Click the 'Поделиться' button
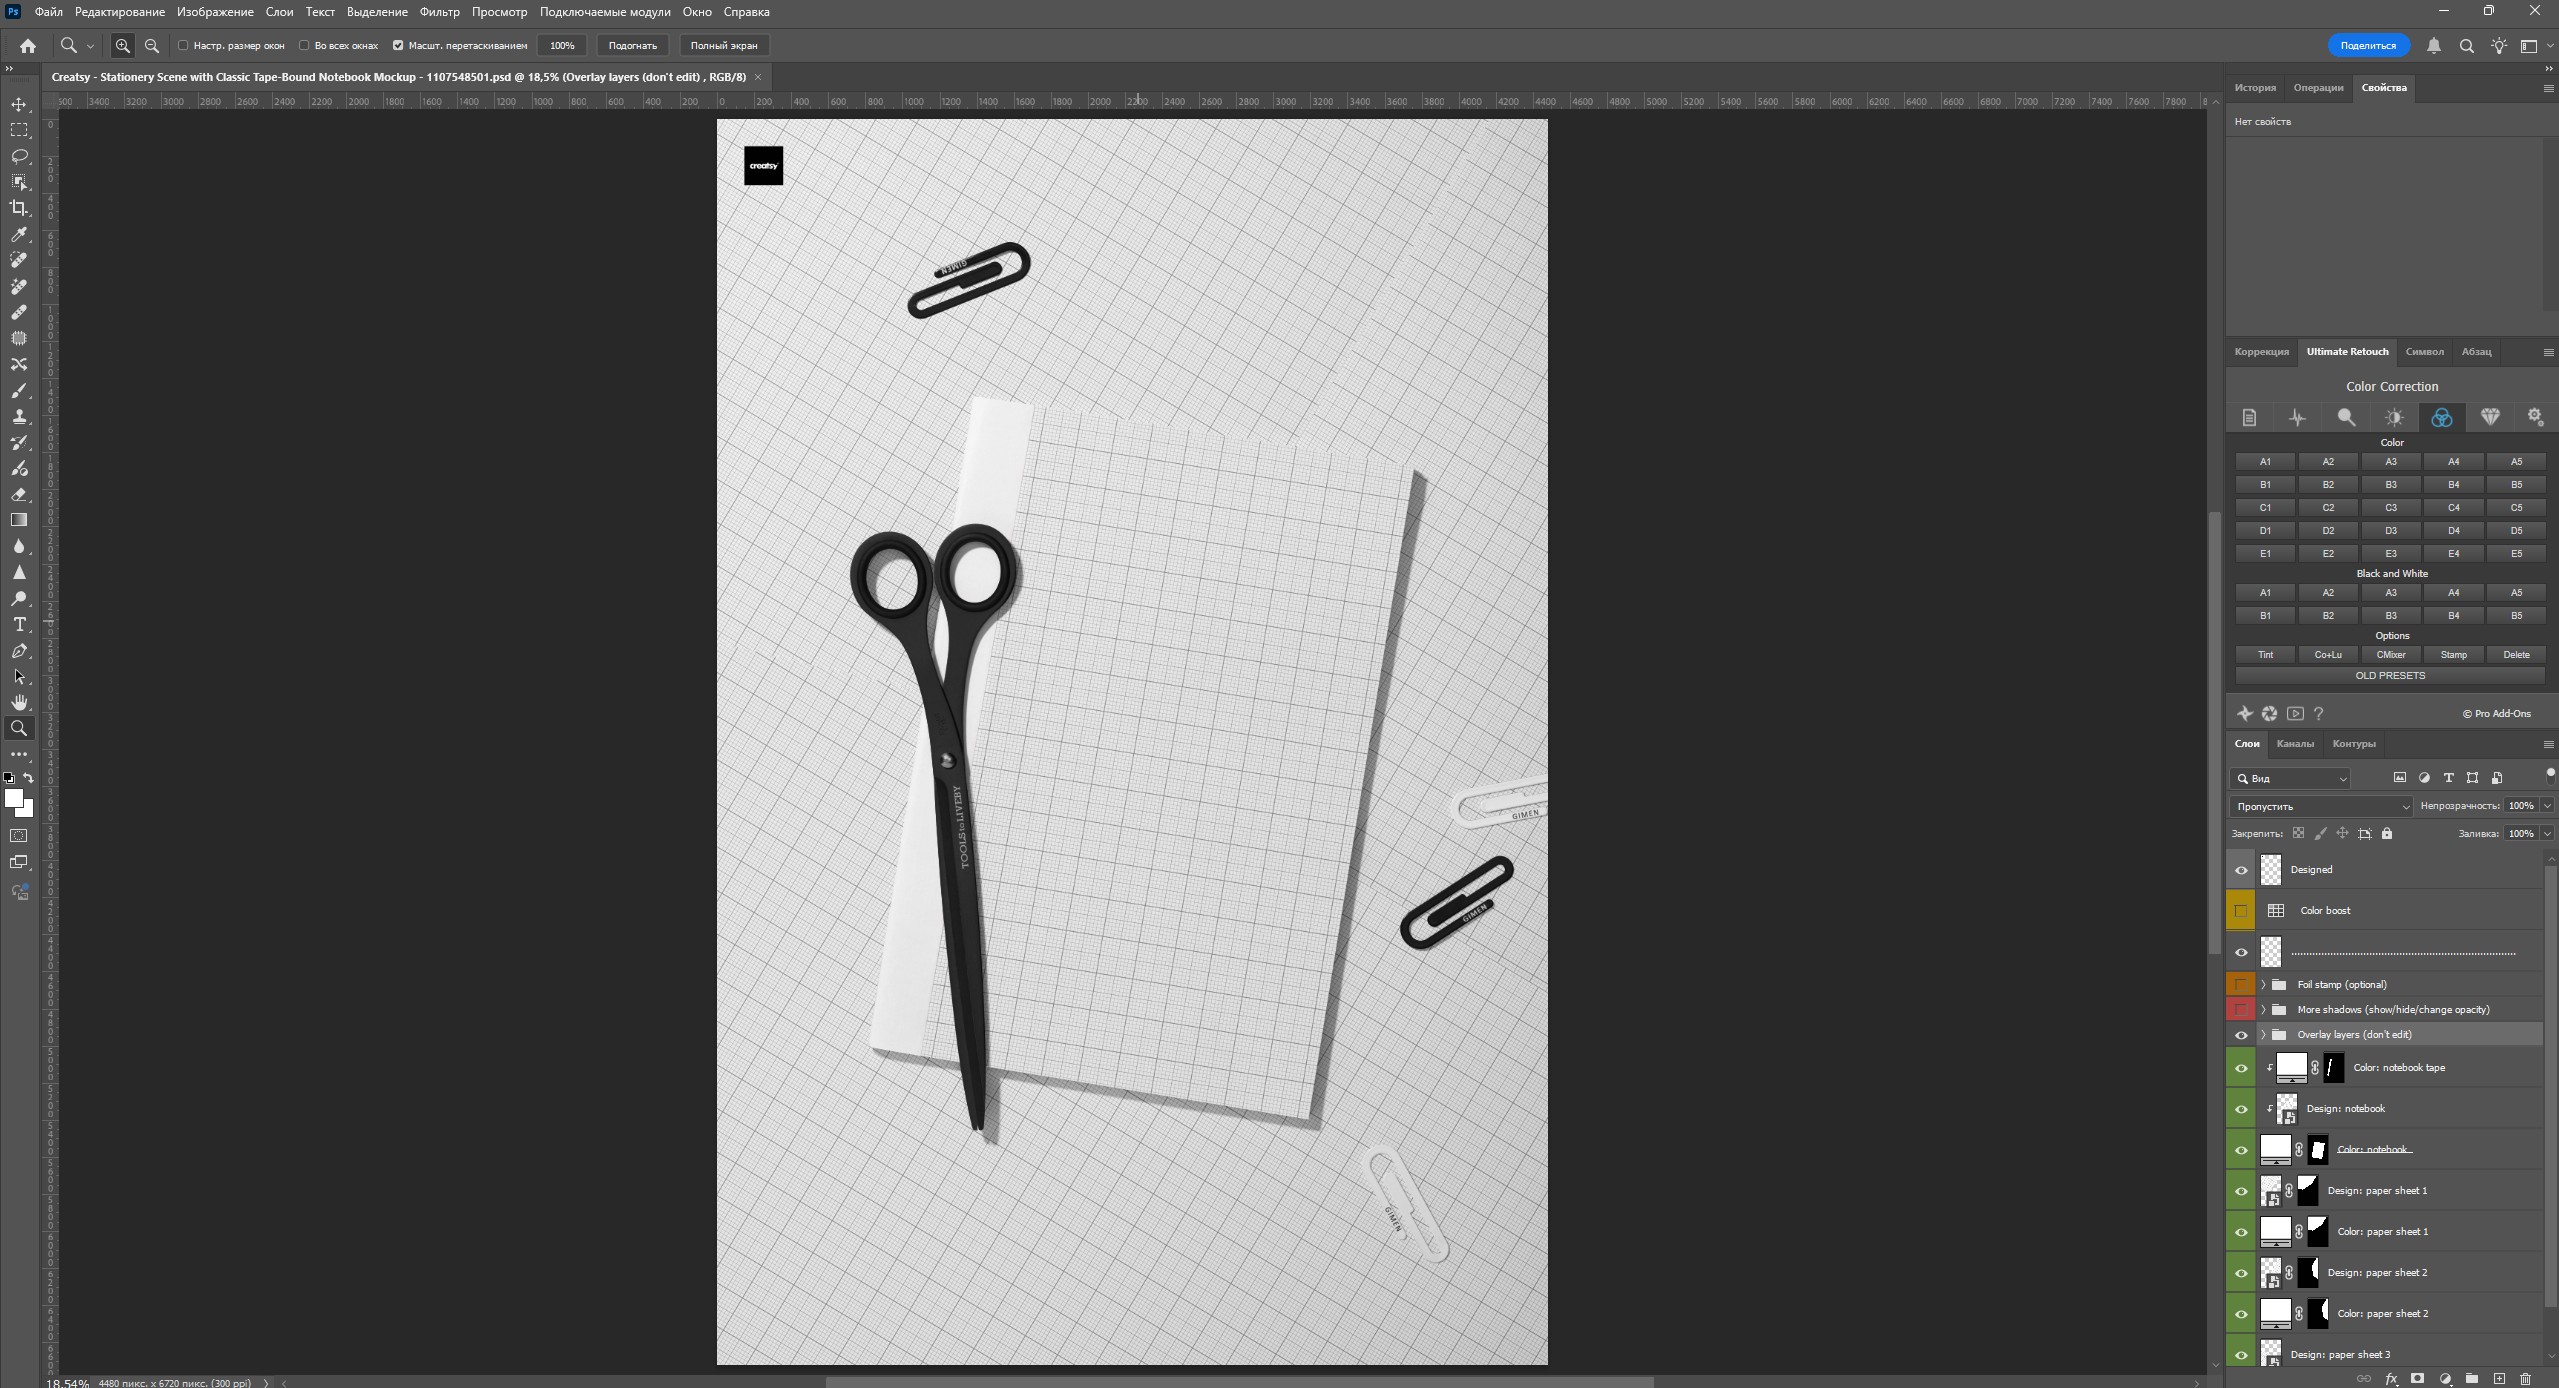Image resolution: width=2559 pixels, height=1388 pixels. (2367, 46)
